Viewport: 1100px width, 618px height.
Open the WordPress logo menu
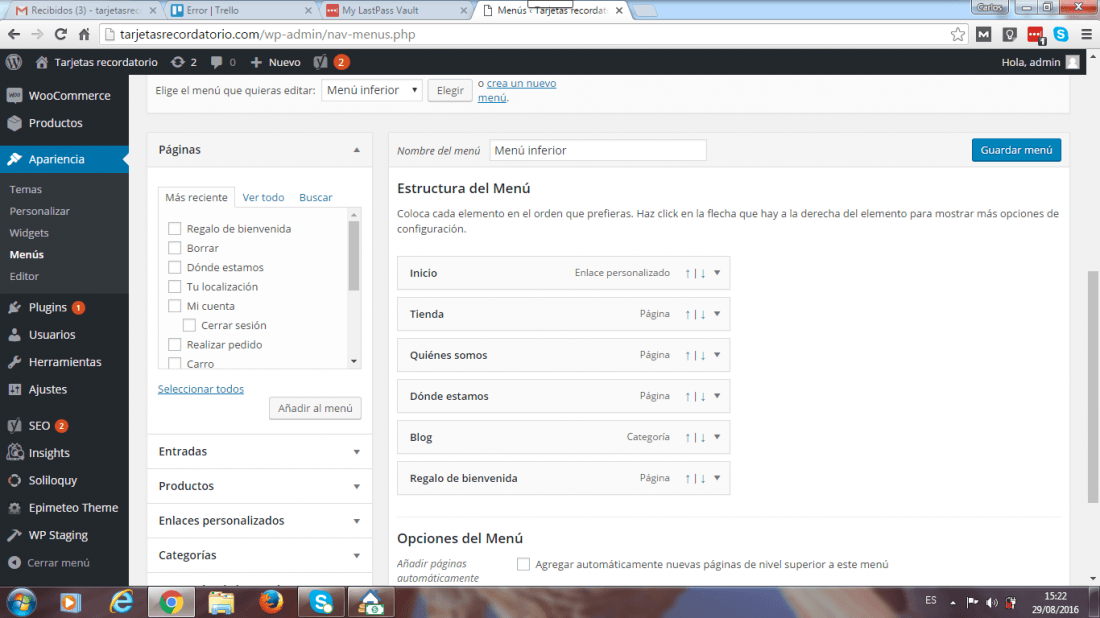(x=14, y=62)
